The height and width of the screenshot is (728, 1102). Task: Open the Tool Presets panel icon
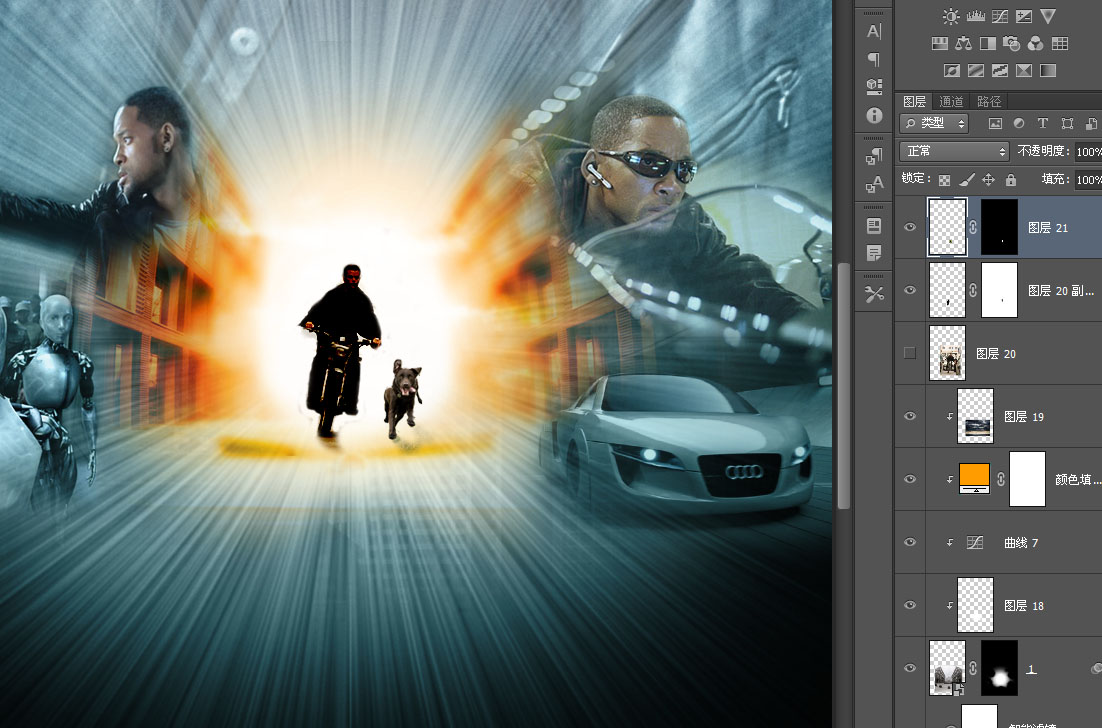pyautogui.click(x=874, y=294)
